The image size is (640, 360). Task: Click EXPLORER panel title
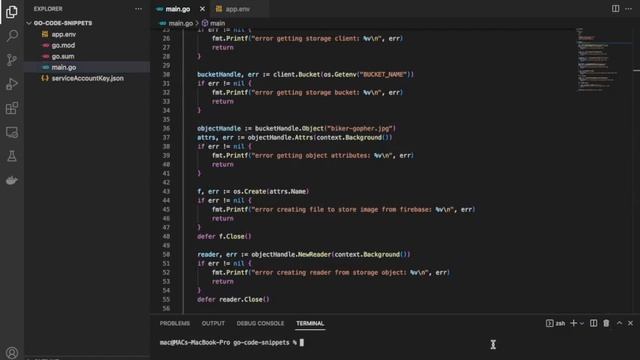pyautogui.click(x=48, y=9)
